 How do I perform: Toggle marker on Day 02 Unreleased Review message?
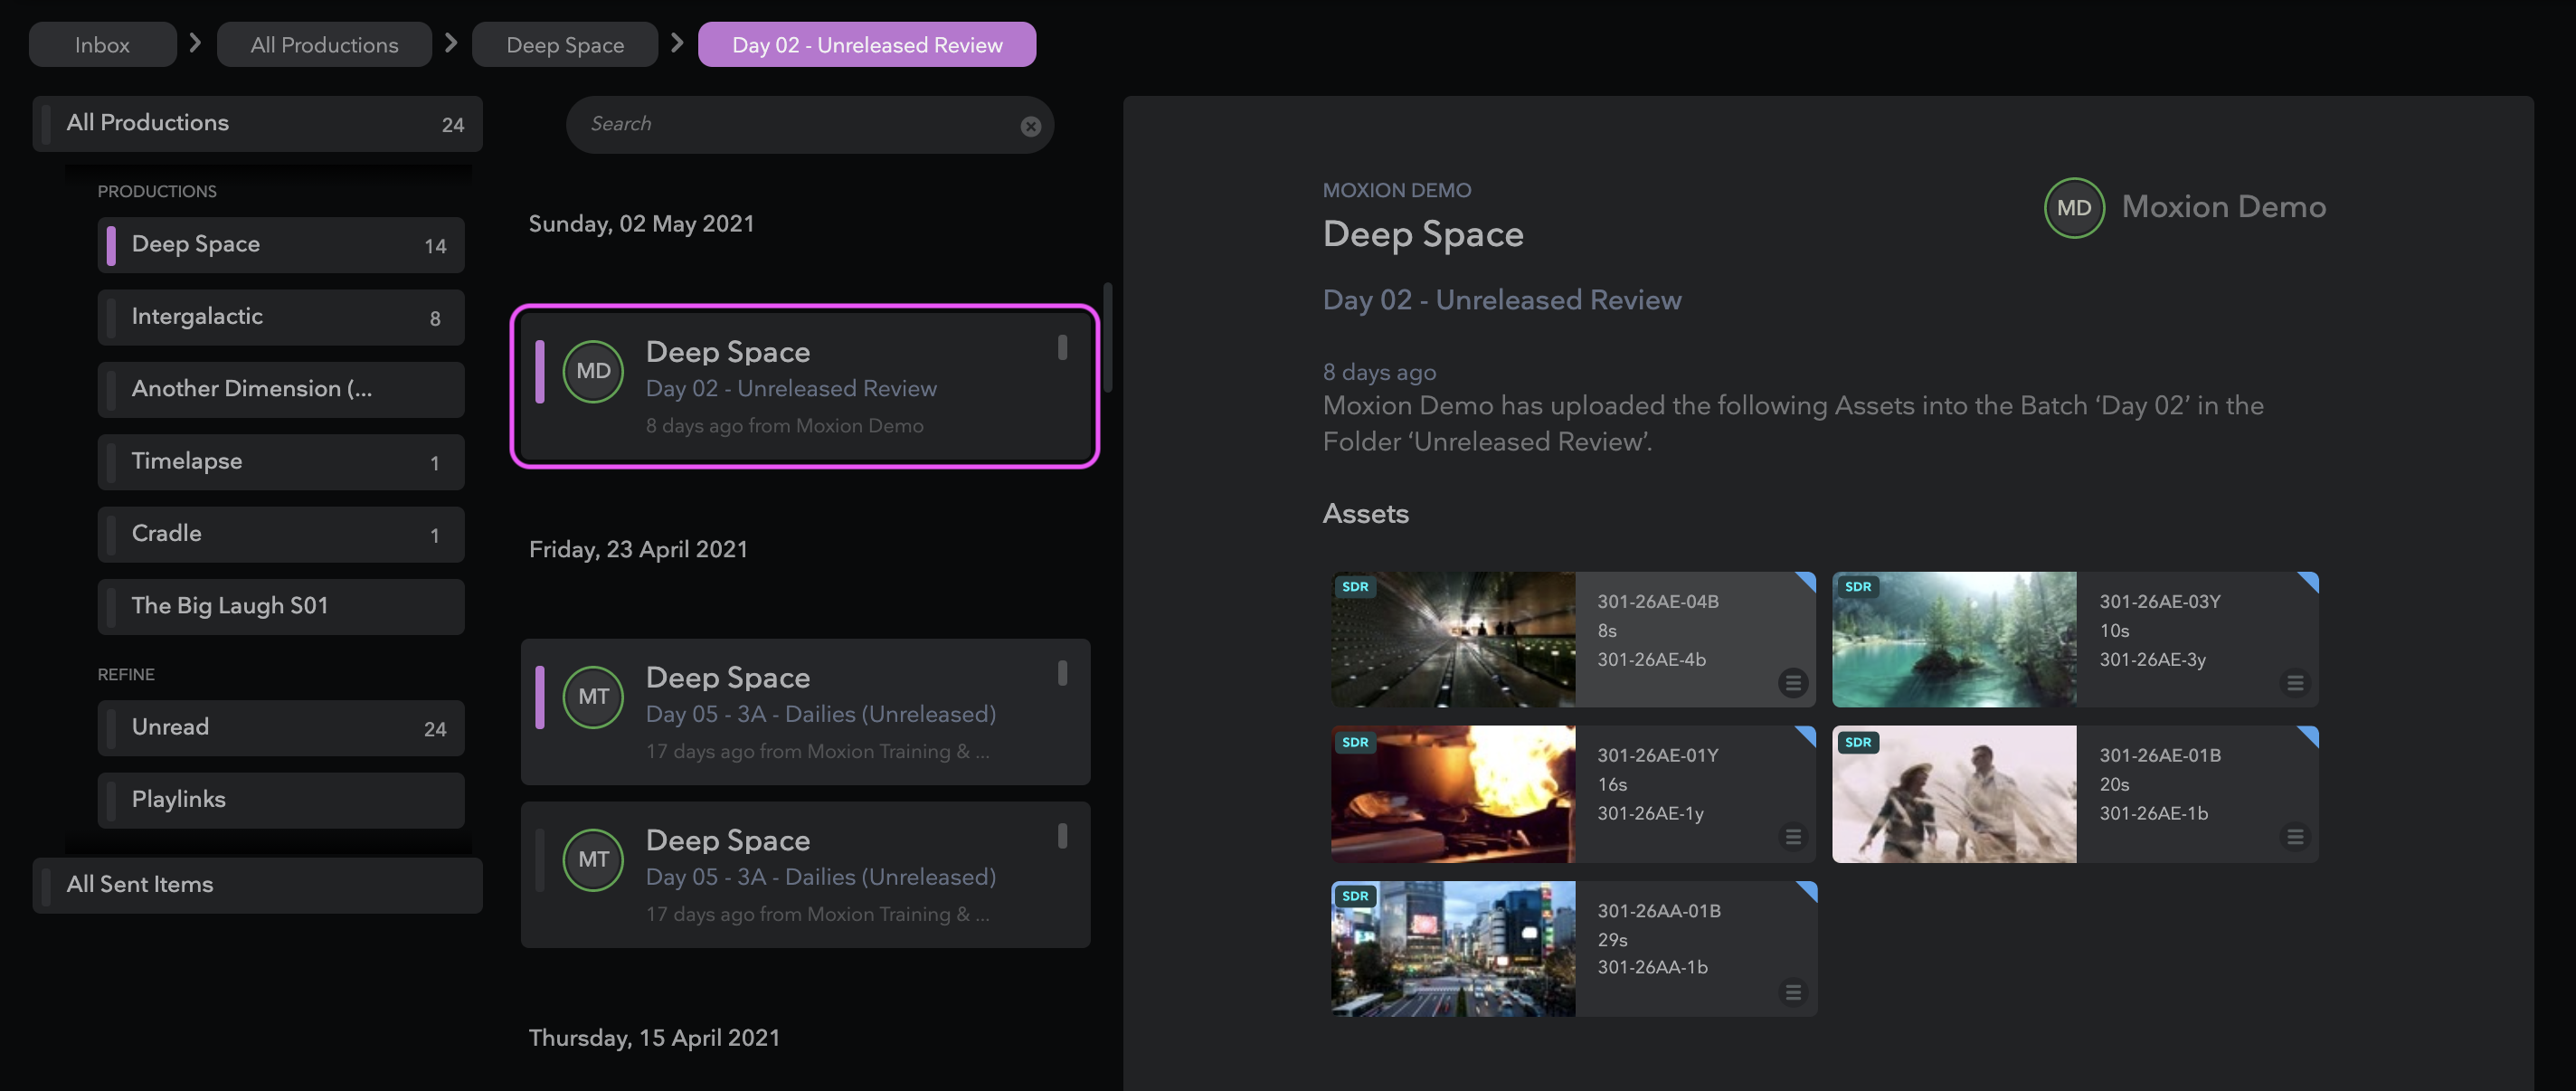1062,347
